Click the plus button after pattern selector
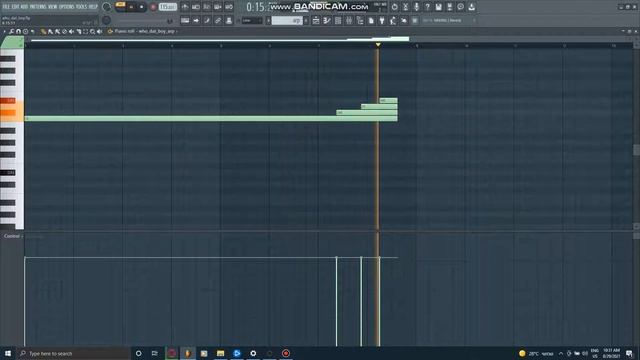Screen dimensions: 640x360 (306, 20)
